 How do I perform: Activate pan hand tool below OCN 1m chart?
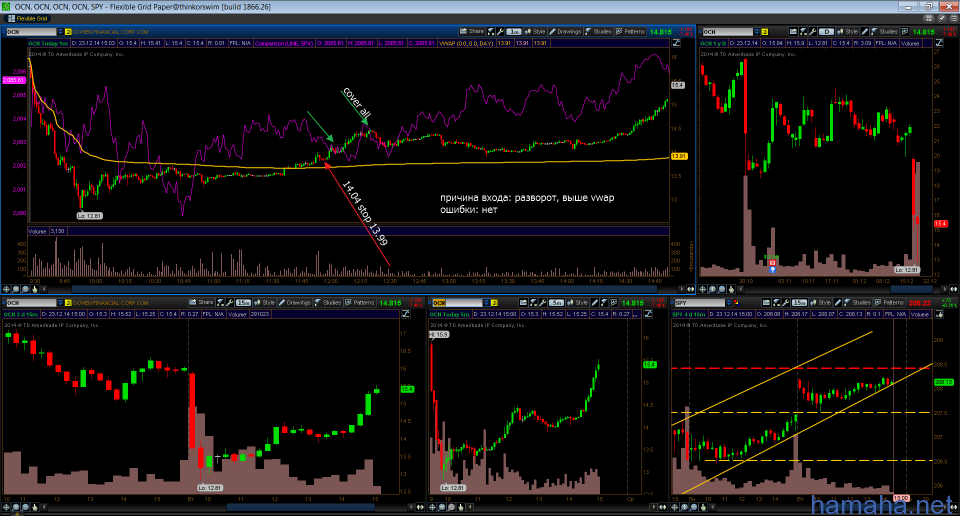click(x=35, y=289)
